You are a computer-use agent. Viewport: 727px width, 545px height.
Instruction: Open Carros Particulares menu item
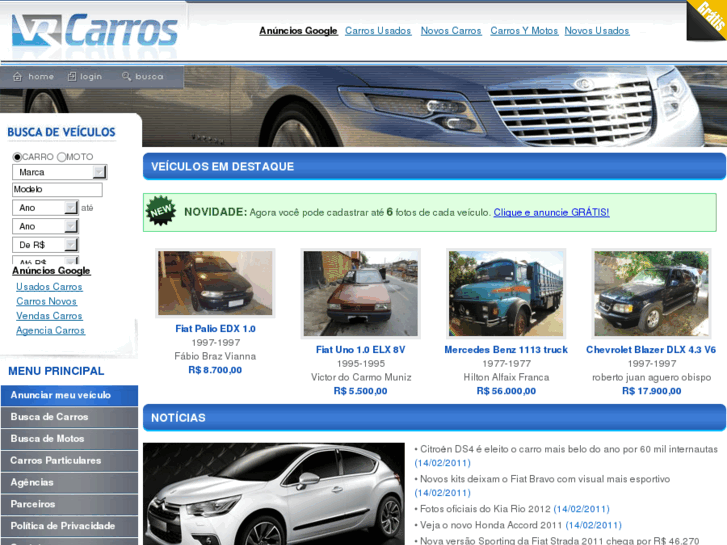[70, 461]
